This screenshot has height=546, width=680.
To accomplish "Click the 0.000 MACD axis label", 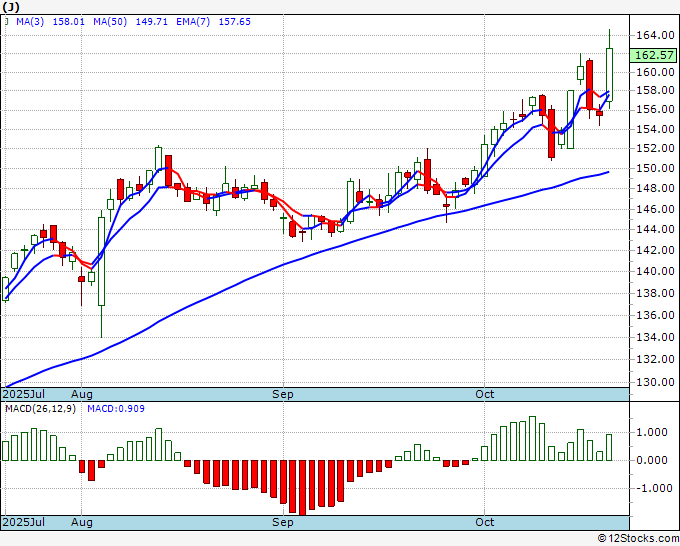I will [652, 460].
